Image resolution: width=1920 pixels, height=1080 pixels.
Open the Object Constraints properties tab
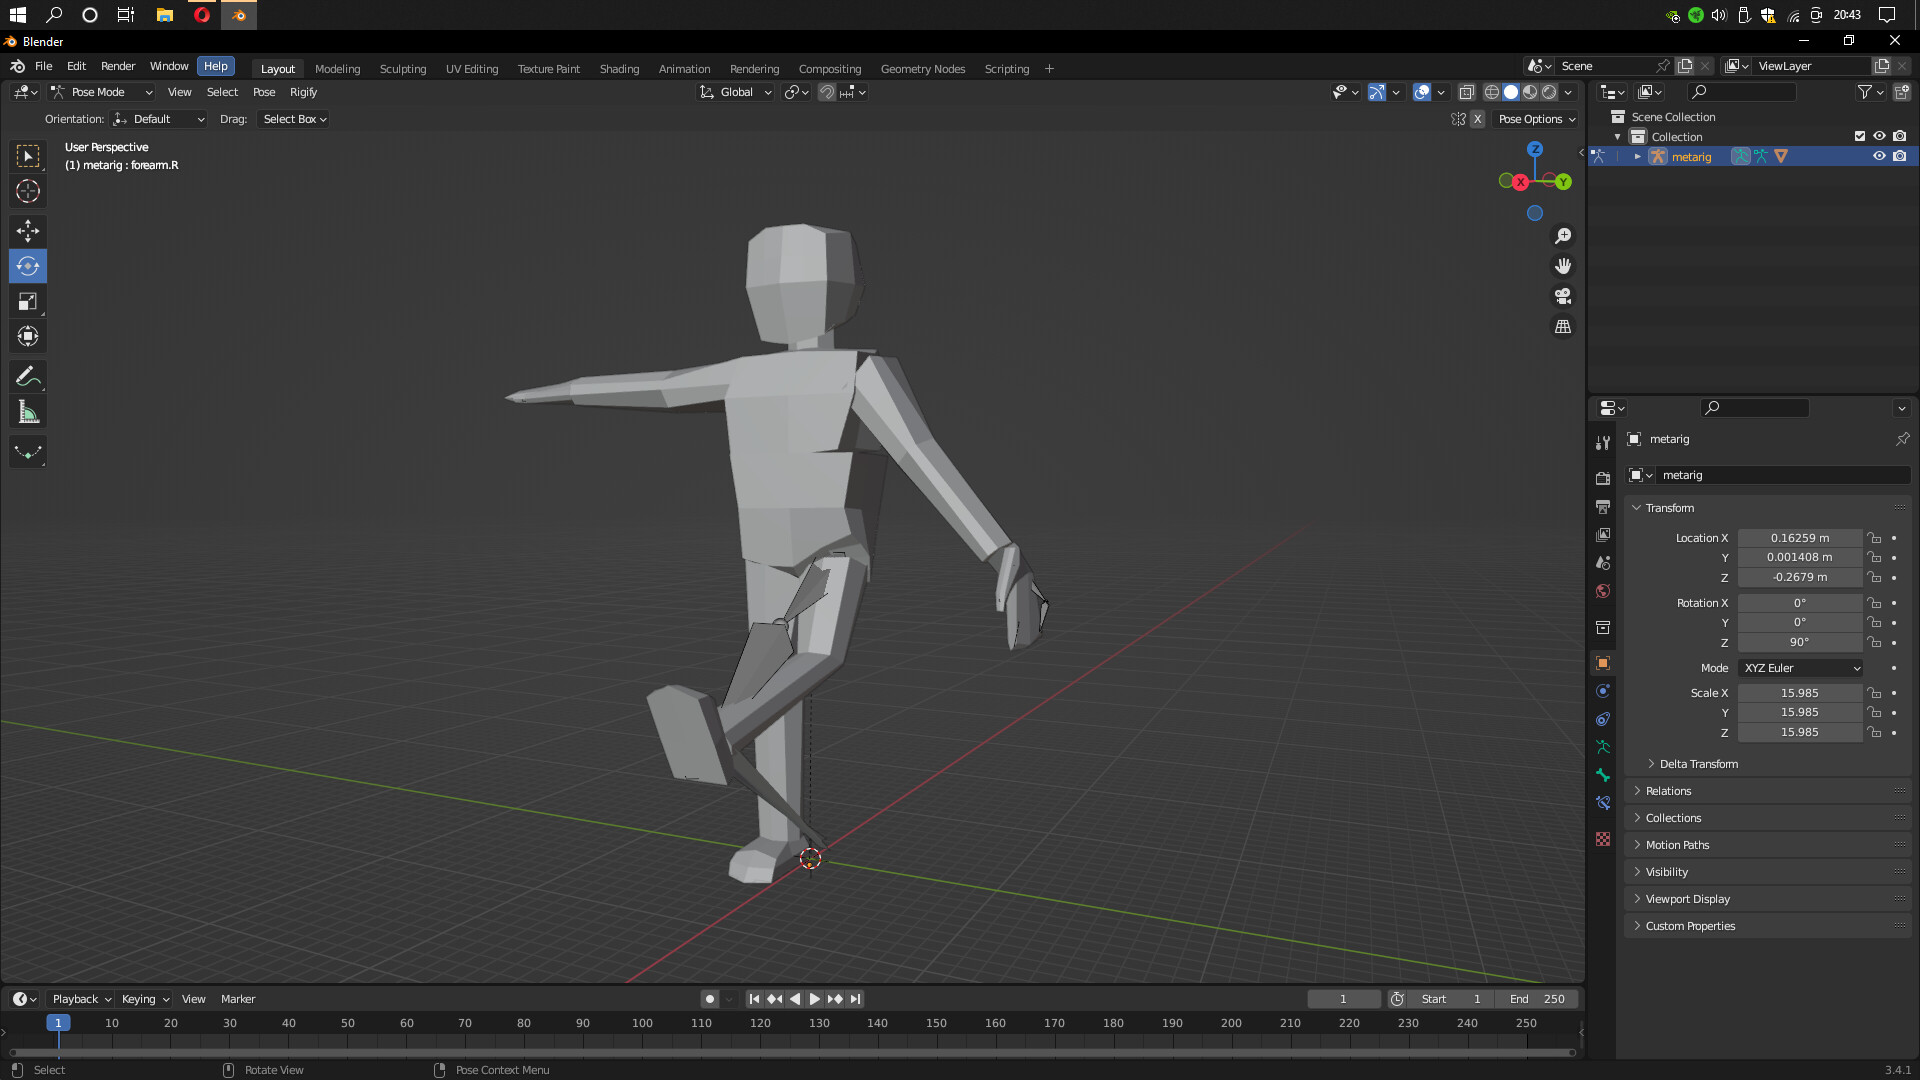click(x=1603, y=719)
